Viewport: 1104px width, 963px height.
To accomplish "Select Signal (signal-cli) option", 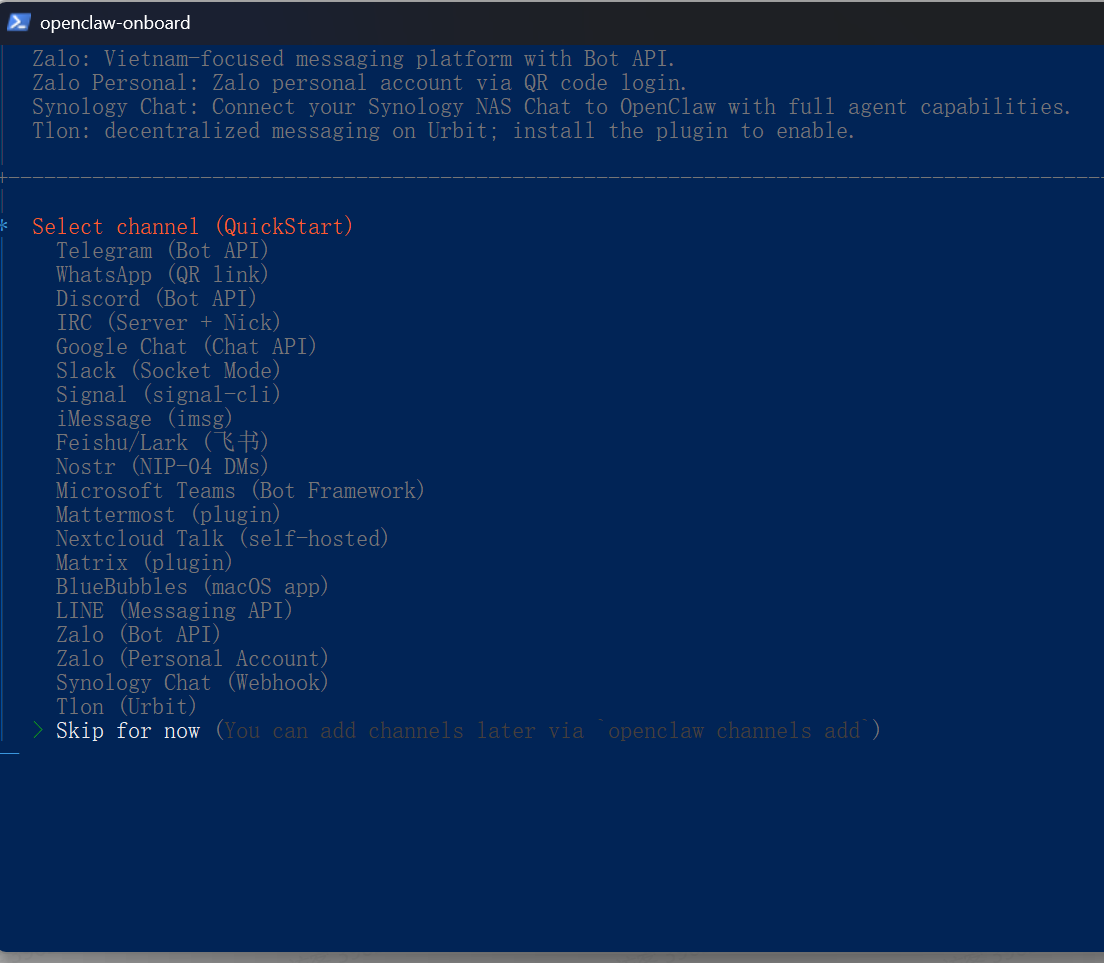I will point(168,395).
